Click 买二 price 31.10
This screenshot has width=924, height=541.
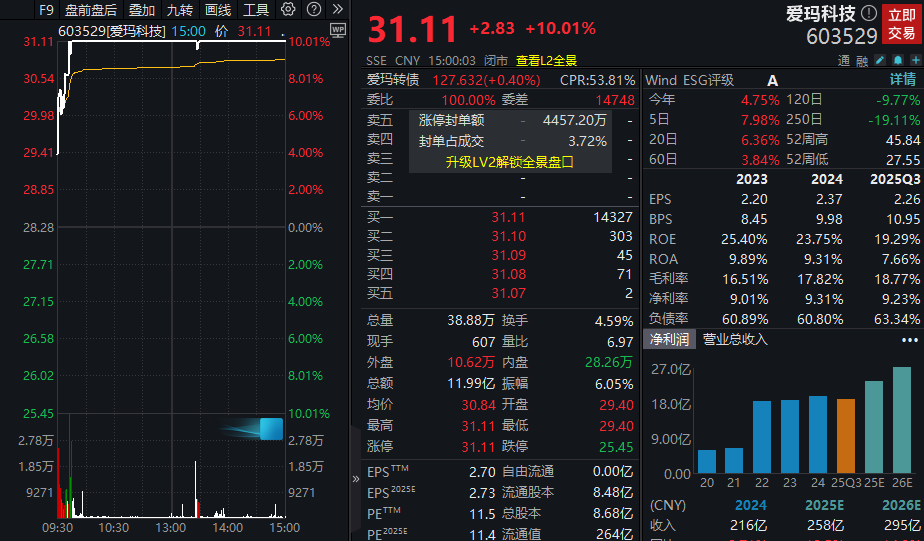point(508,236)
